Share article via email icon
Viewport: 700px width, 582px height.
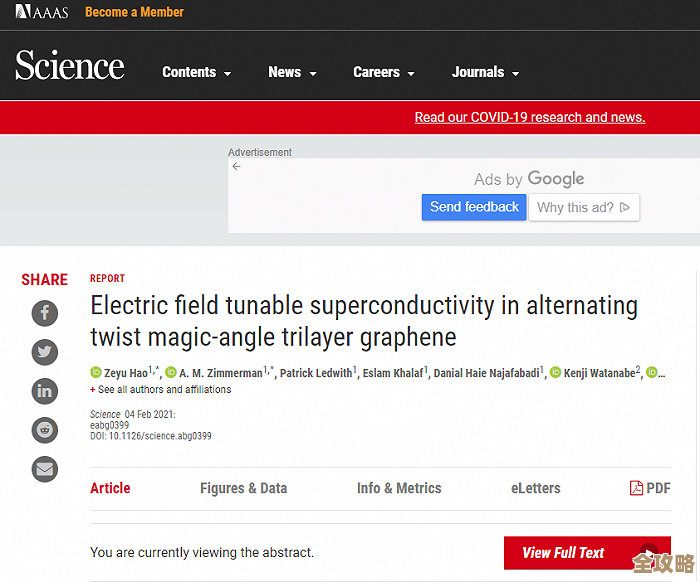coord(45,468)
